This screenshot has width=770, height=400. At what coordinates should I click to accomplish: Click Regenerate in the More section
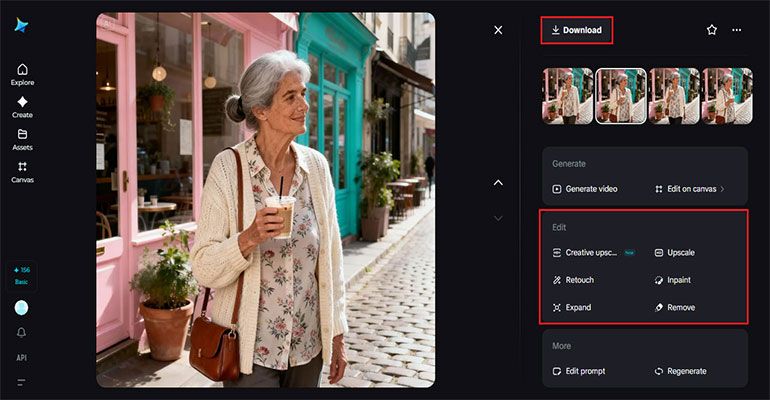coord(680,371)
